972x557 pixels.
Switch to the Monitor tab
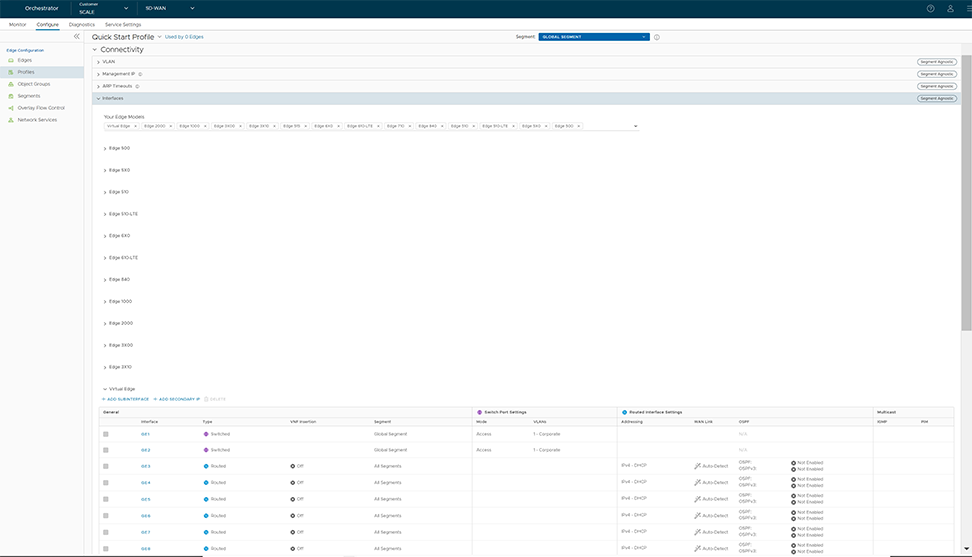18,24
